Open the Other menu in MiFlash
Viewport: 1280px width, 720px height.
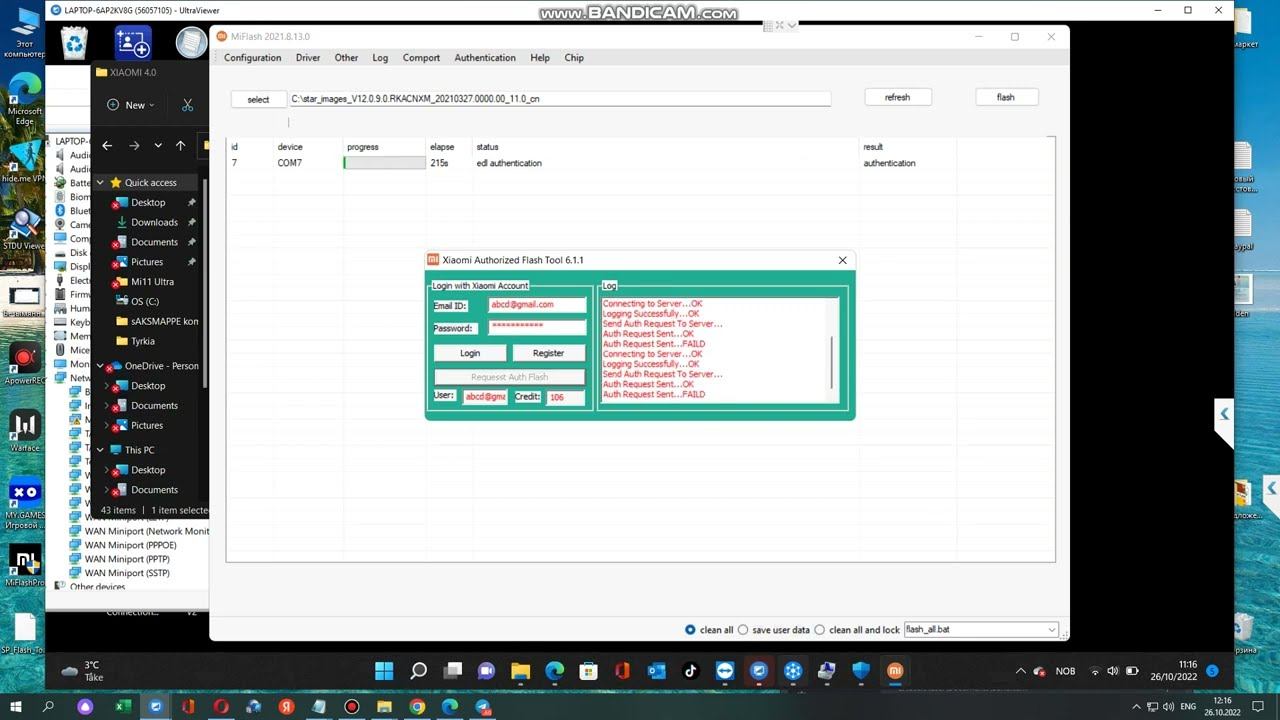(x=346, y=58)
